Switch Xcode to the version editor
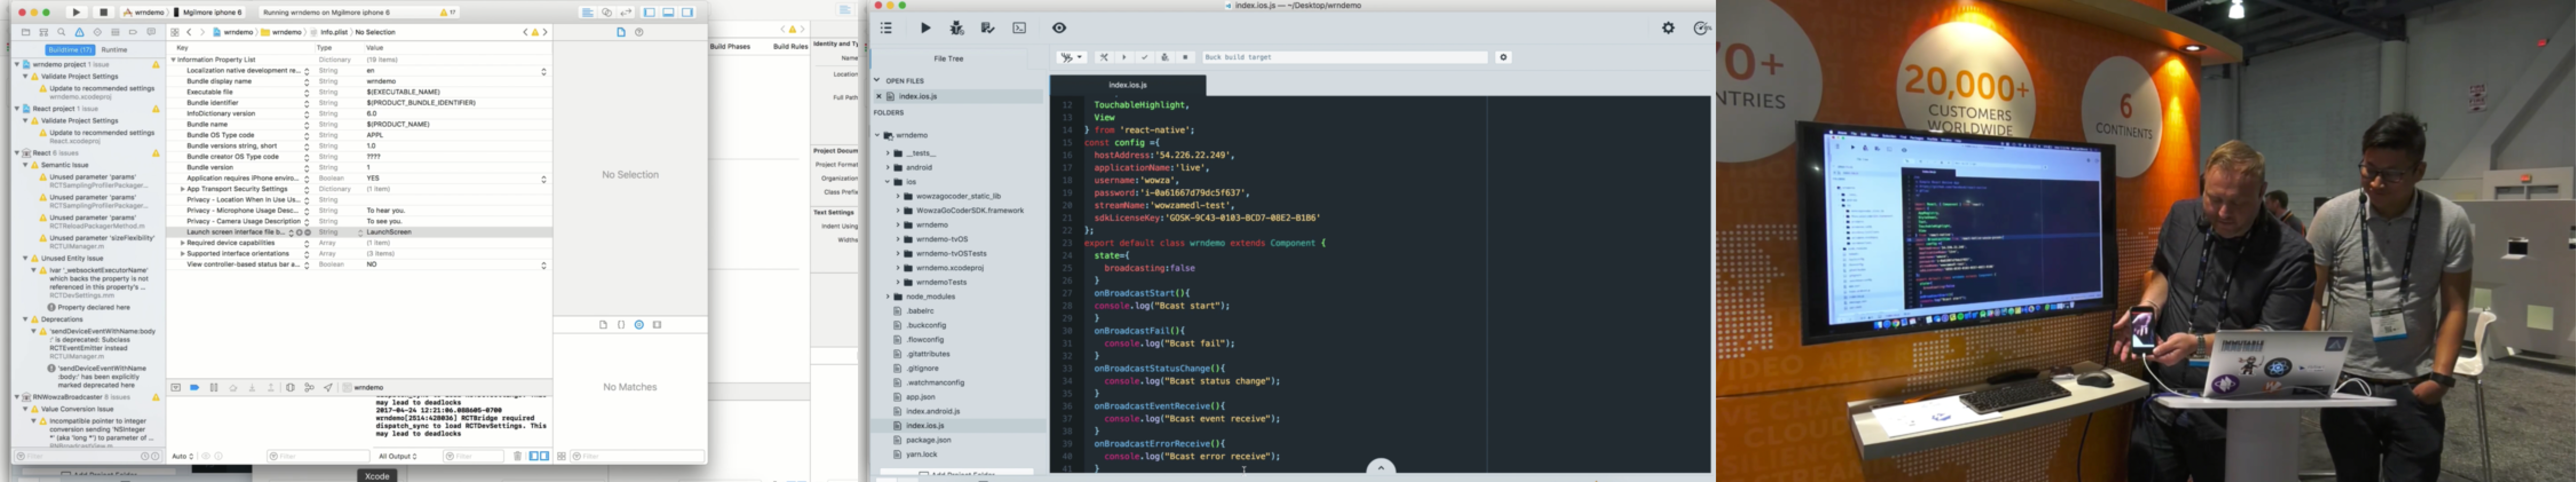Image resolution: width=2576 pixels, height=482 pixels. 626,12
